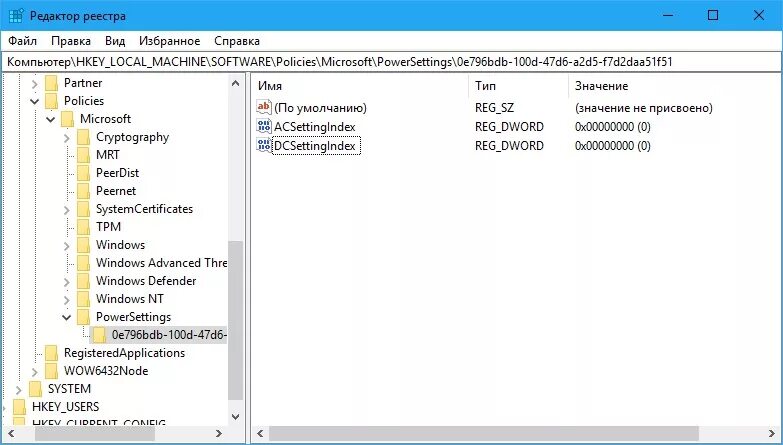This screenshot has width=783, height=445.
Task: Click the PowerSettings folder icon
Action: tap(83, 317)
